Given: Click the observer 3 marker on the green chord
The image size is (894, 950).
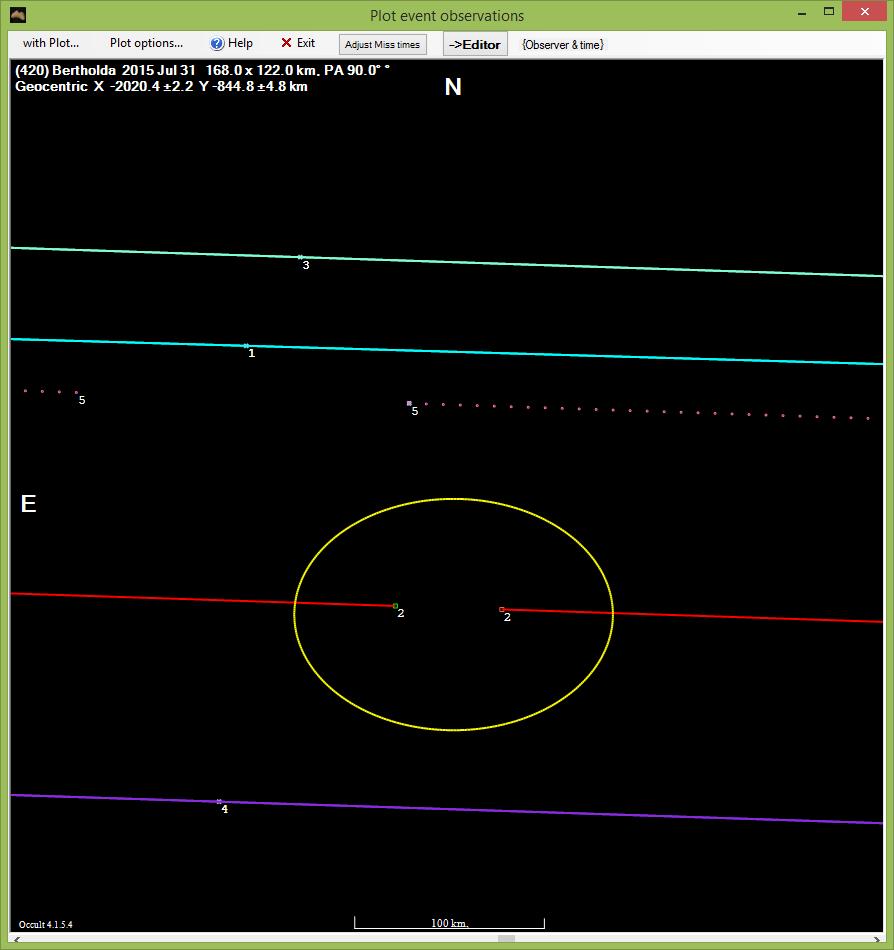Looking at the screenshot, I should pos(300,257).
